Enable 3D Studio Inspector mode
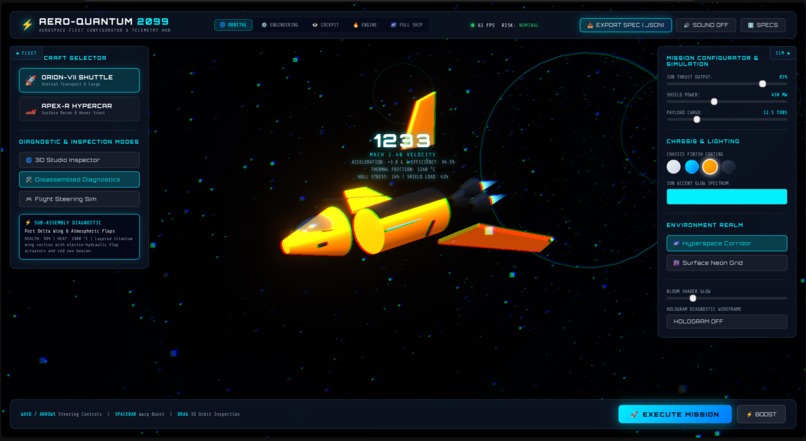 (79, 160)
